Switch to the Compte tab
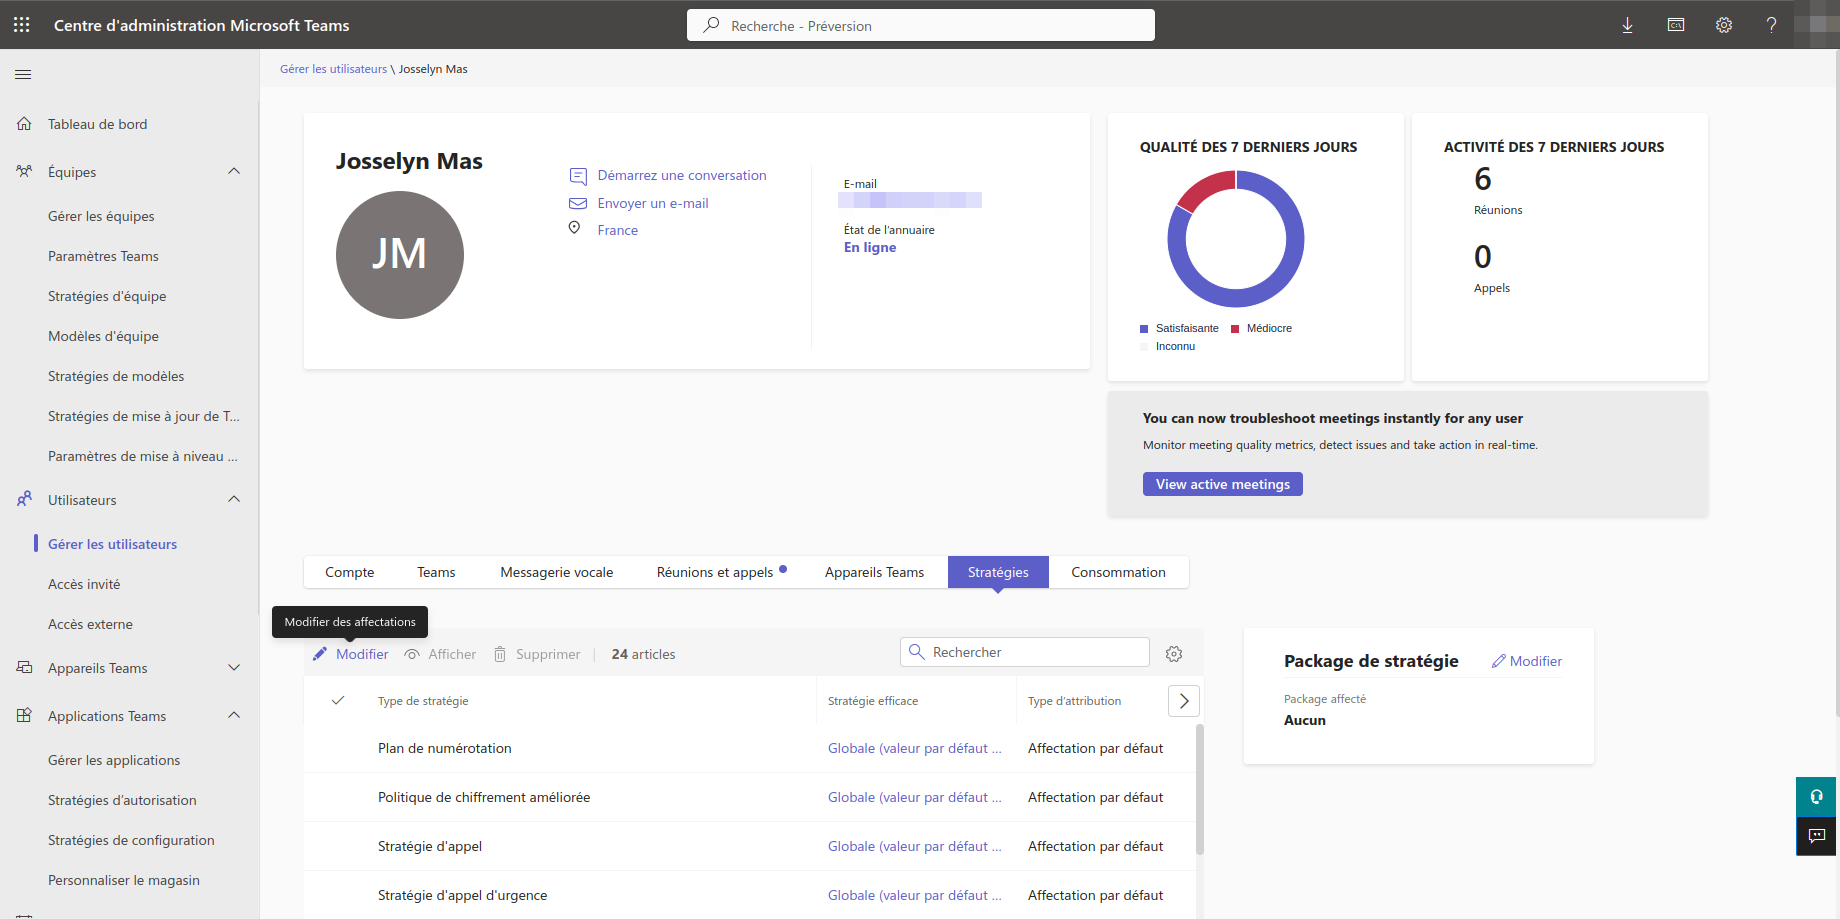1840x919 pixels. click(349, 572)
